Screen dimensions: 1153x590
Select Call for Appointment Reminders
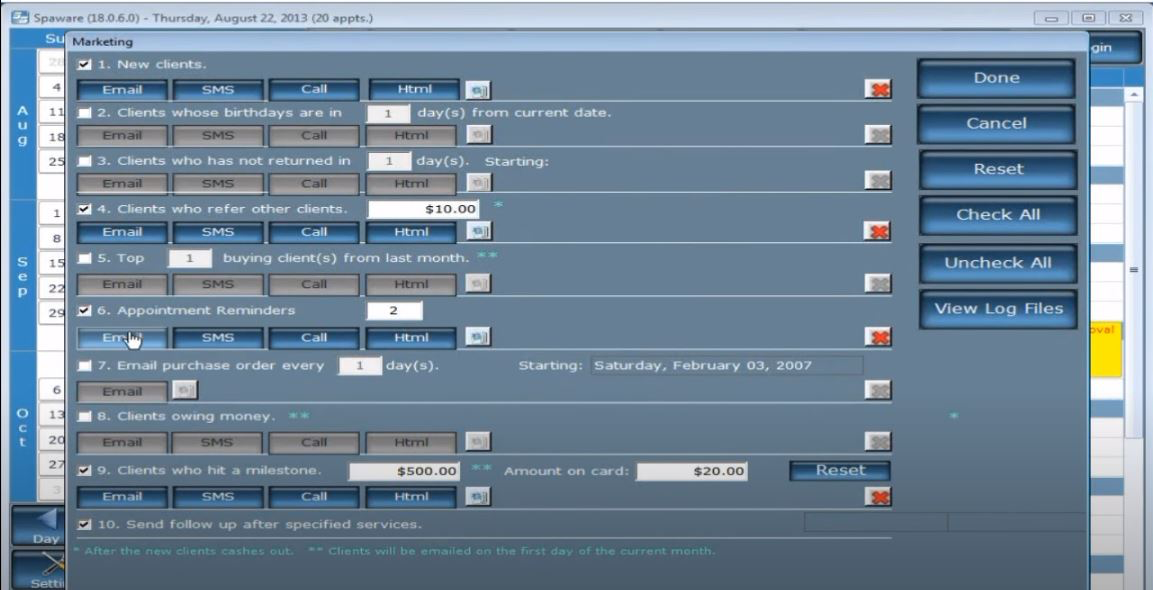pyautogui.click(x=314, y=338)
